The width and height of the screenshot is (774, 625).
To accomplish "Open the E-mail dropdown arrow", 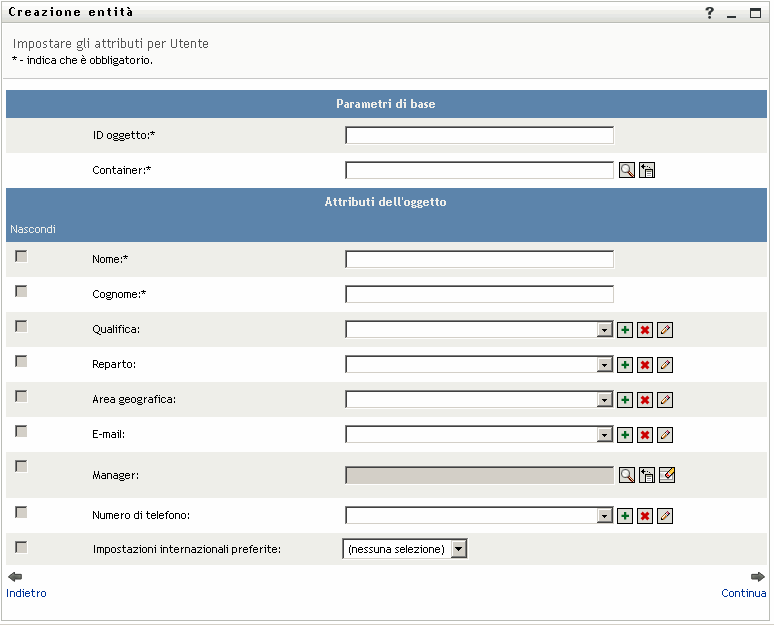I will 604,435.
